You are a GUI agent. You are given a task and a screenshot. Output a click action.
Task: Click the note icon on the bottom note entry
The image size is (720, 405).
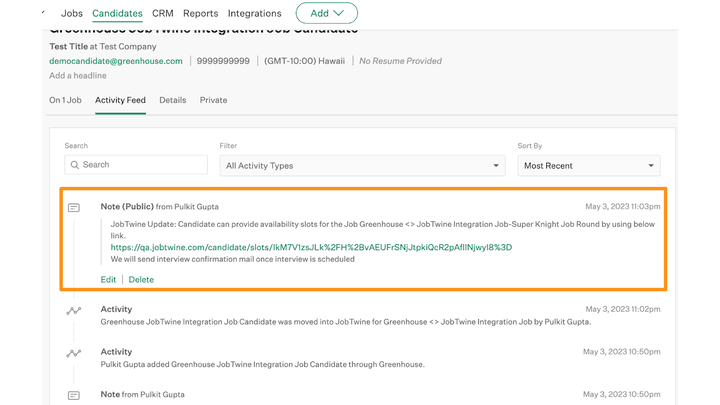[73, 396]
